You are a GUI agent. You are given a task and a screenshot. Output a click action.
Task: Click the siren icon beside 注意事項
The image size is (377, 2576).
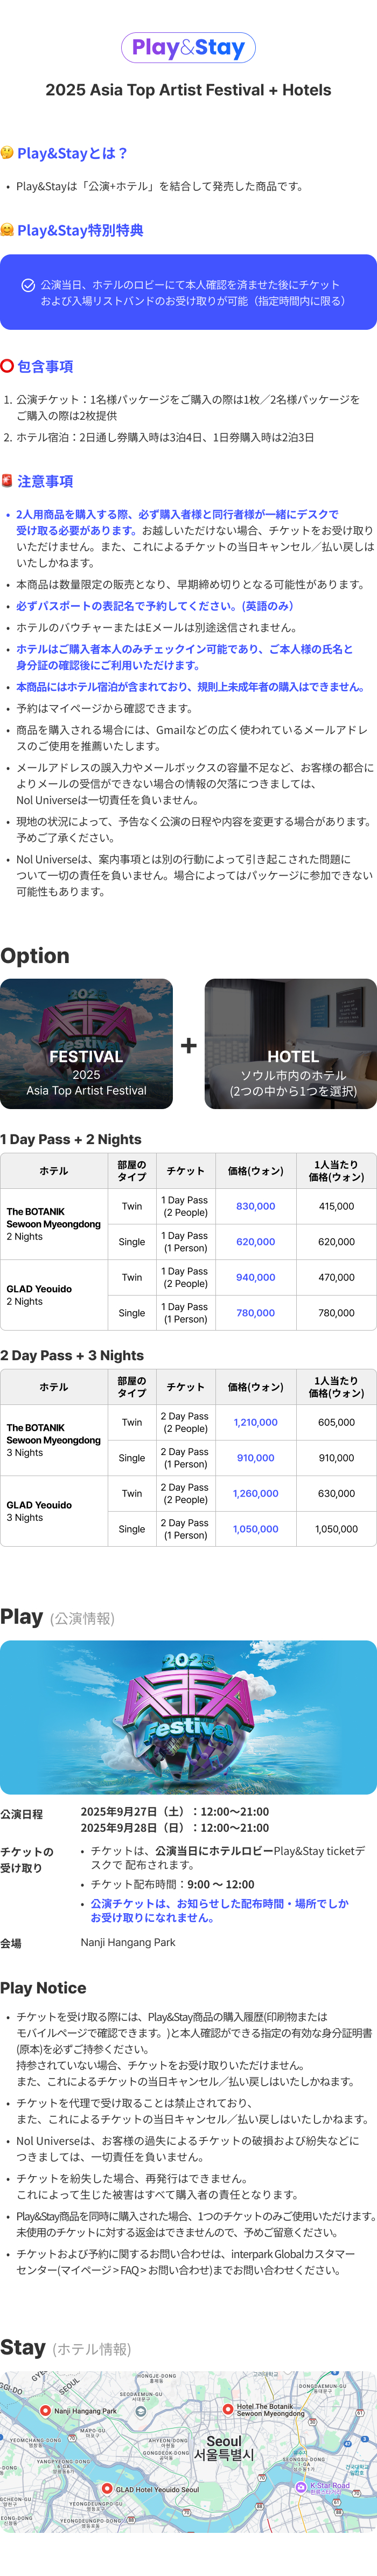click(7, 481)
